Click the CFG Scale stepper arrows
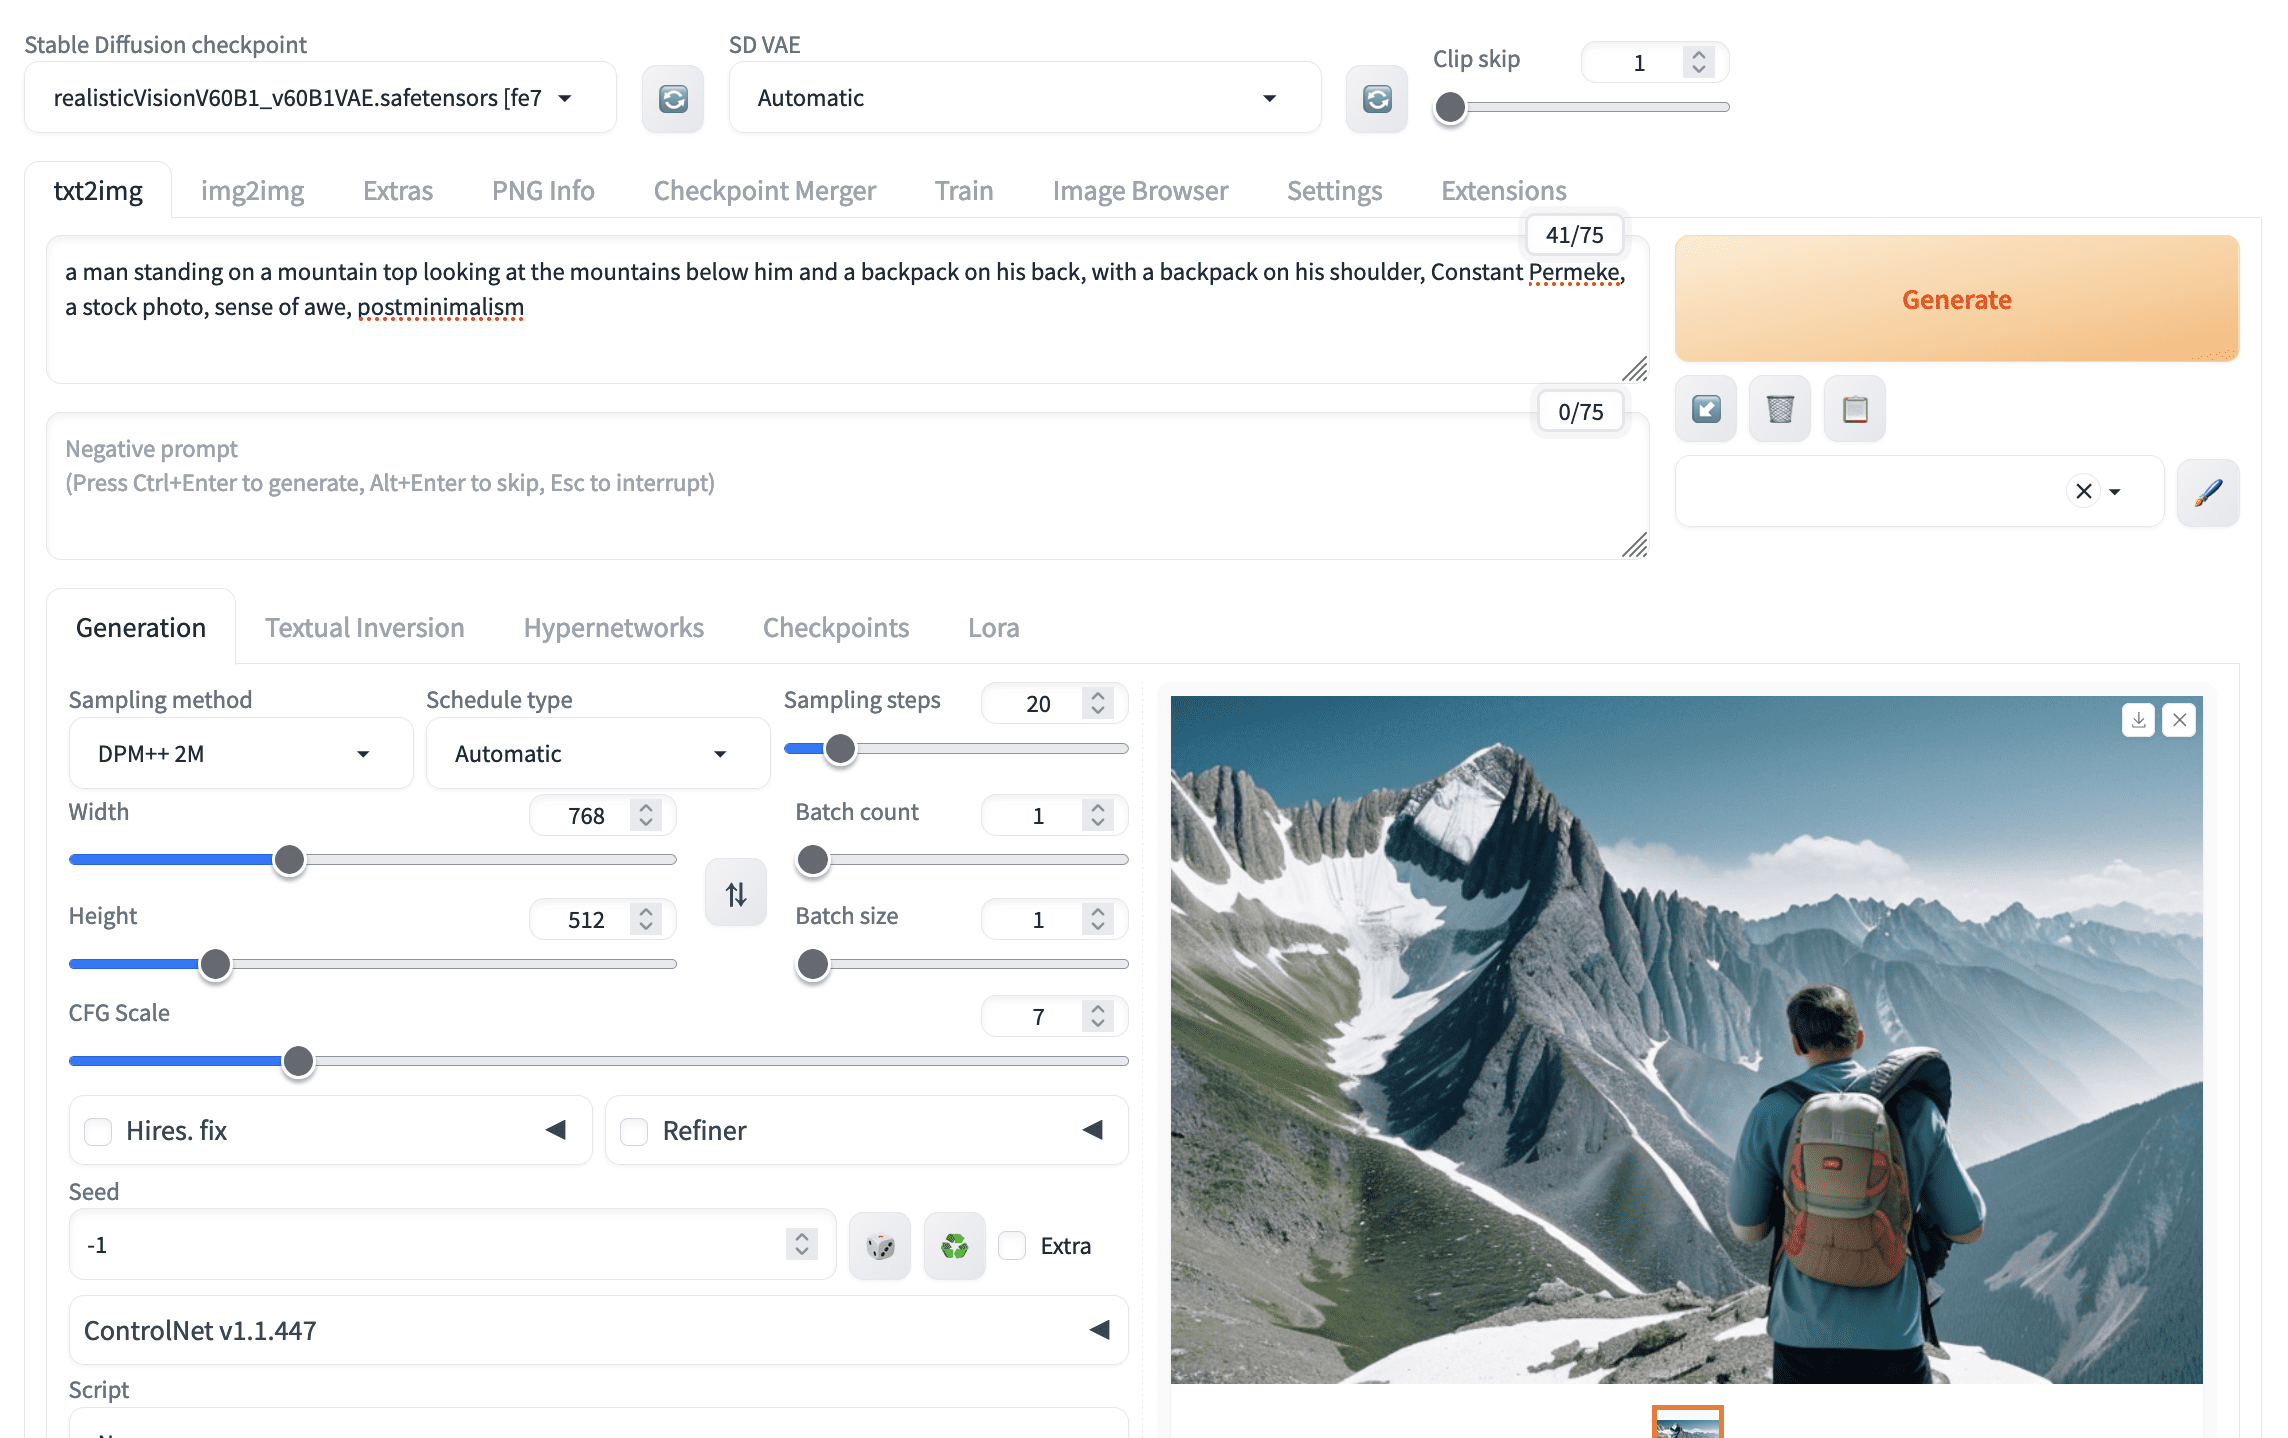2288x1438 pixels. pos(1098,1016)
